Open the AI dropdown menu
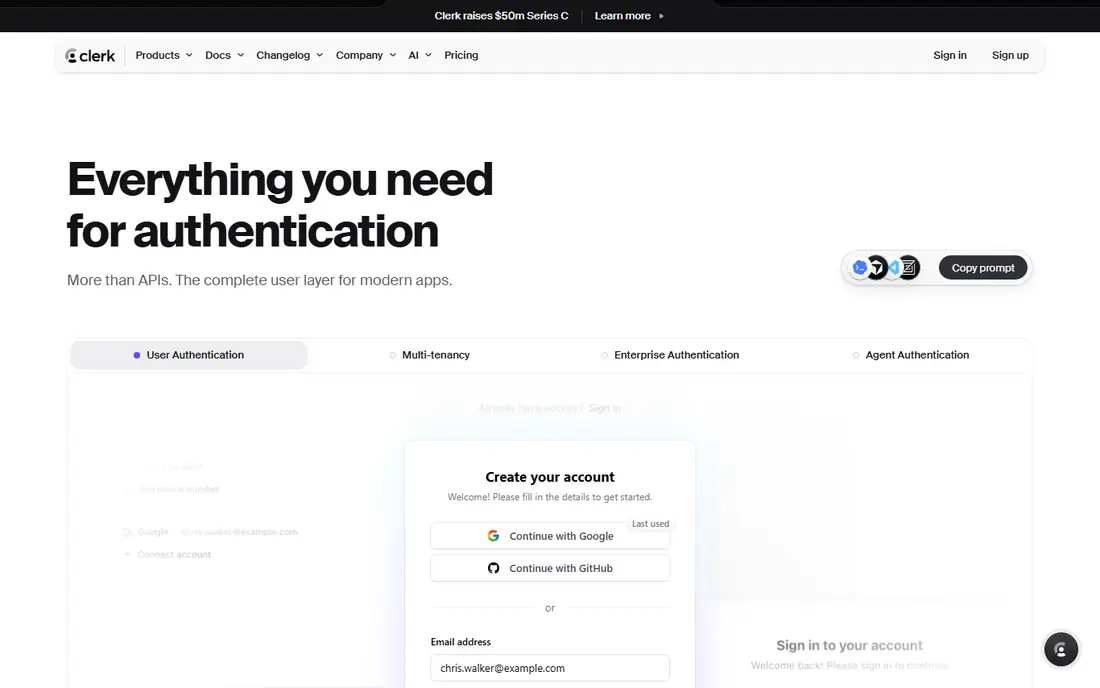Screen dimensions: 1100x688 click(x=420, y=55)
